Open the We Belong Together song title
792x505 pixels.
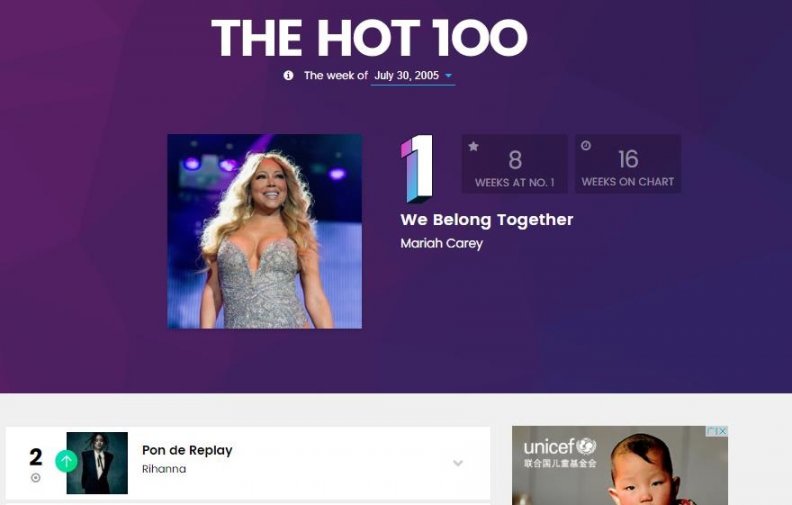487,220
